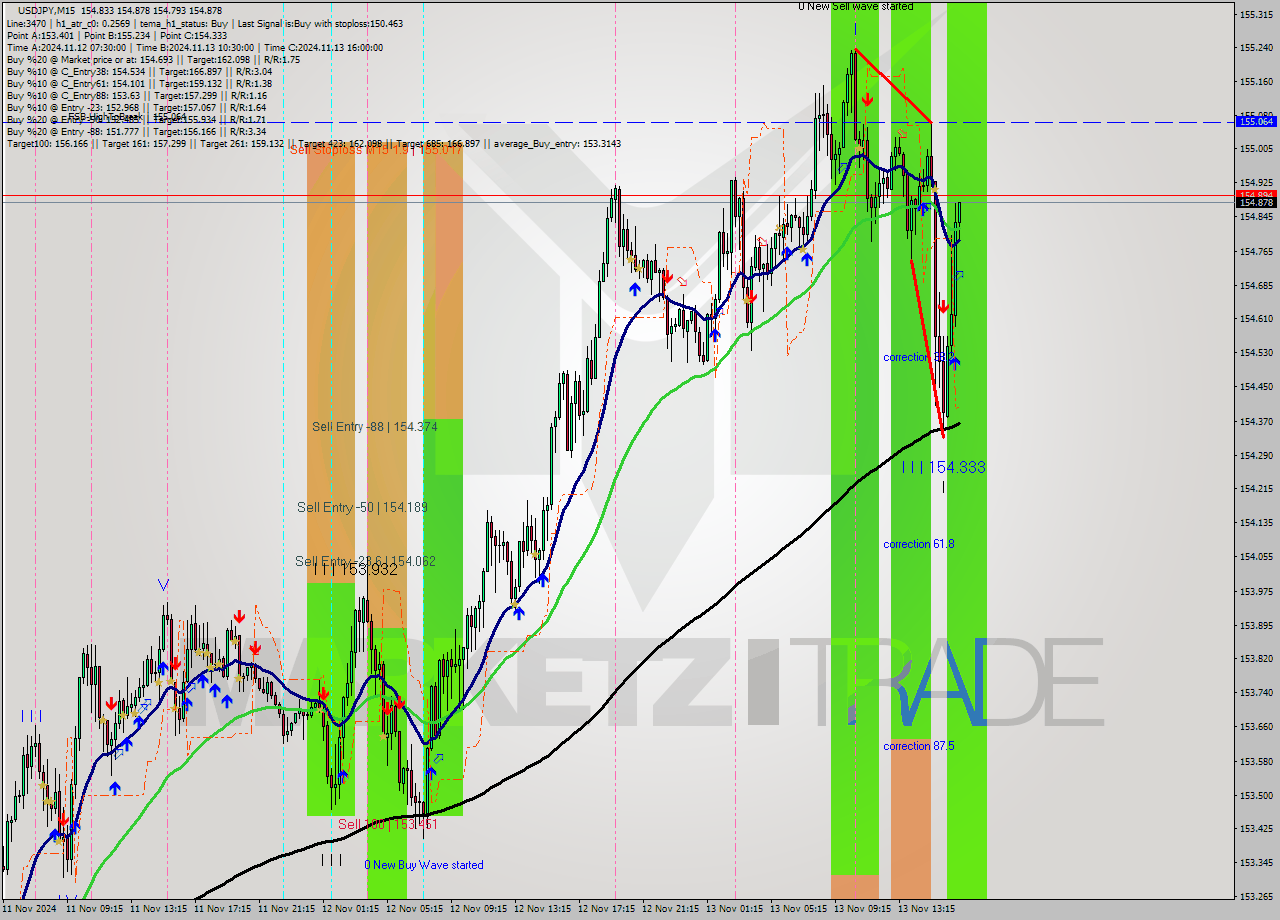Select the '12 Nov 17:15' time label

click(606, 909)
